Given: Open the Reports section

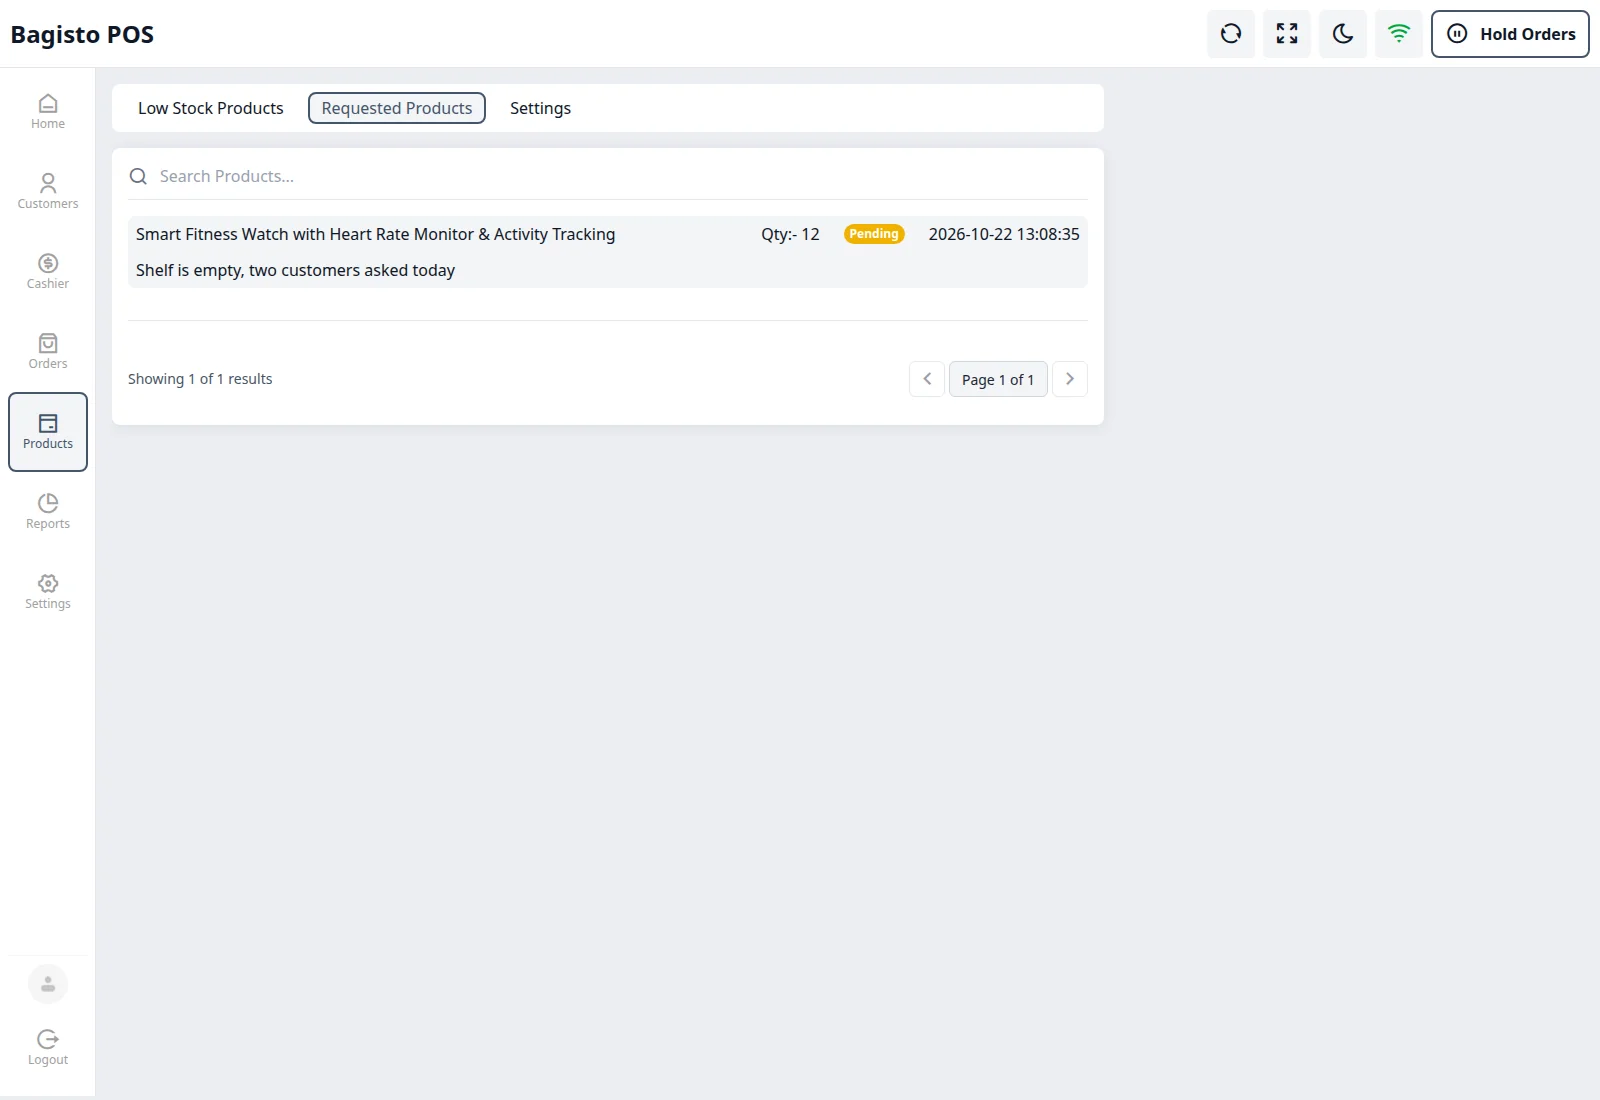Looking at the screenshot, I should click(x=47, y=512).
